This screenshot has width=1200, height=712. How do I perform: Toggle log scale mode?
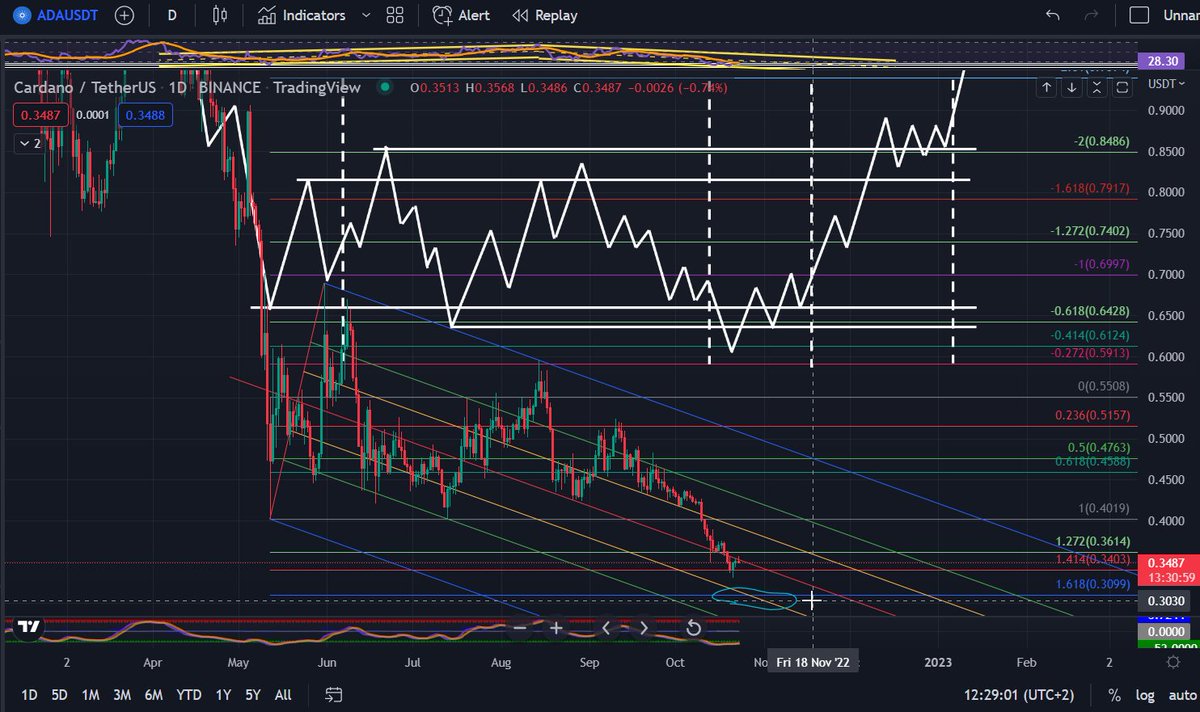tap(1144, 694)
